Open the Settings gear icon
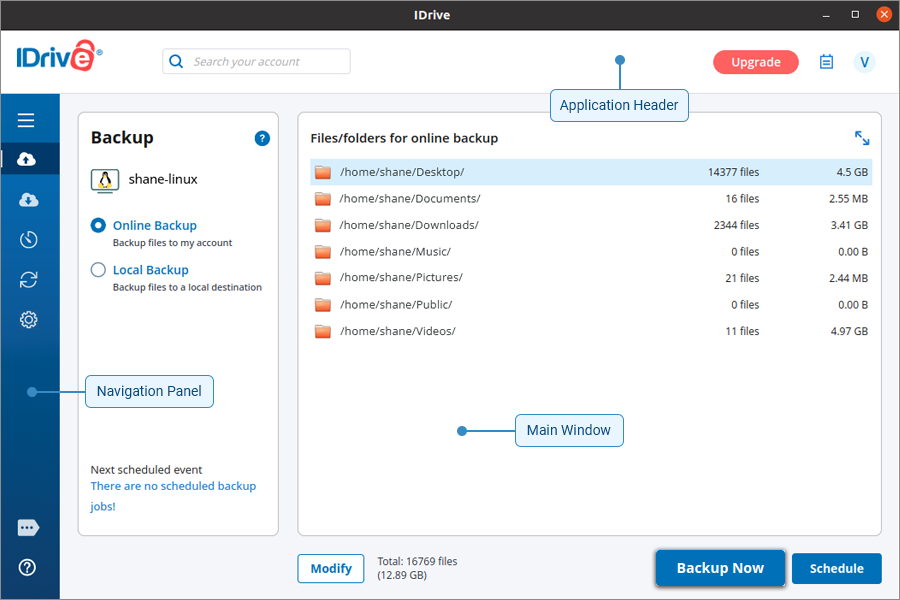This screenshot has height=600, width=900. (28, 320)
